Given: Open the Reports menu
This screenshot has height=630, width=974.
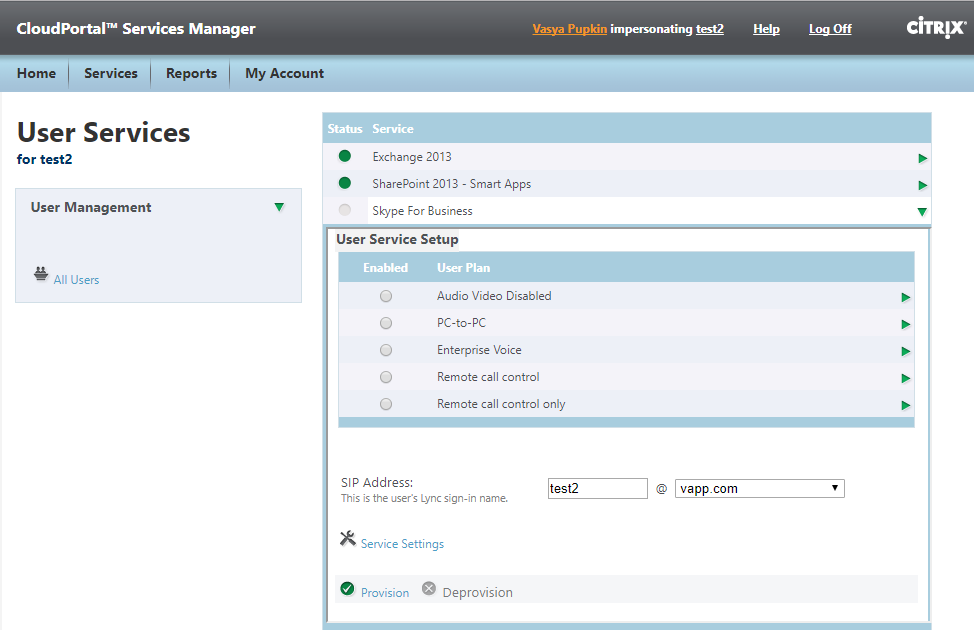Looking at the screenshot, I should tap(191, 73).
